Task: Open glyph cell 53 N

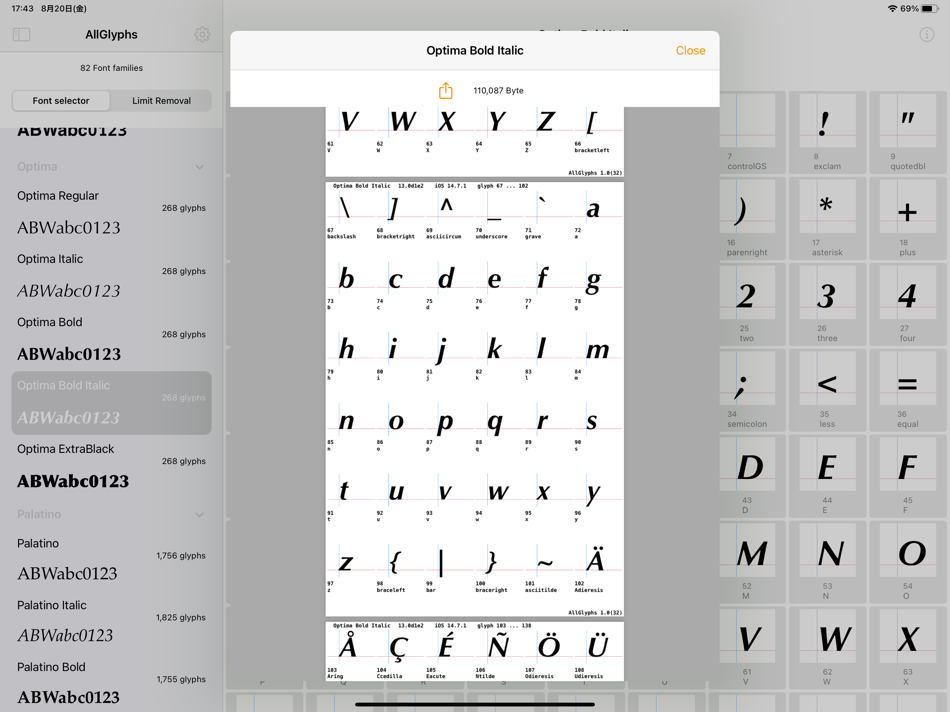Action: click(x=827, y=562)
